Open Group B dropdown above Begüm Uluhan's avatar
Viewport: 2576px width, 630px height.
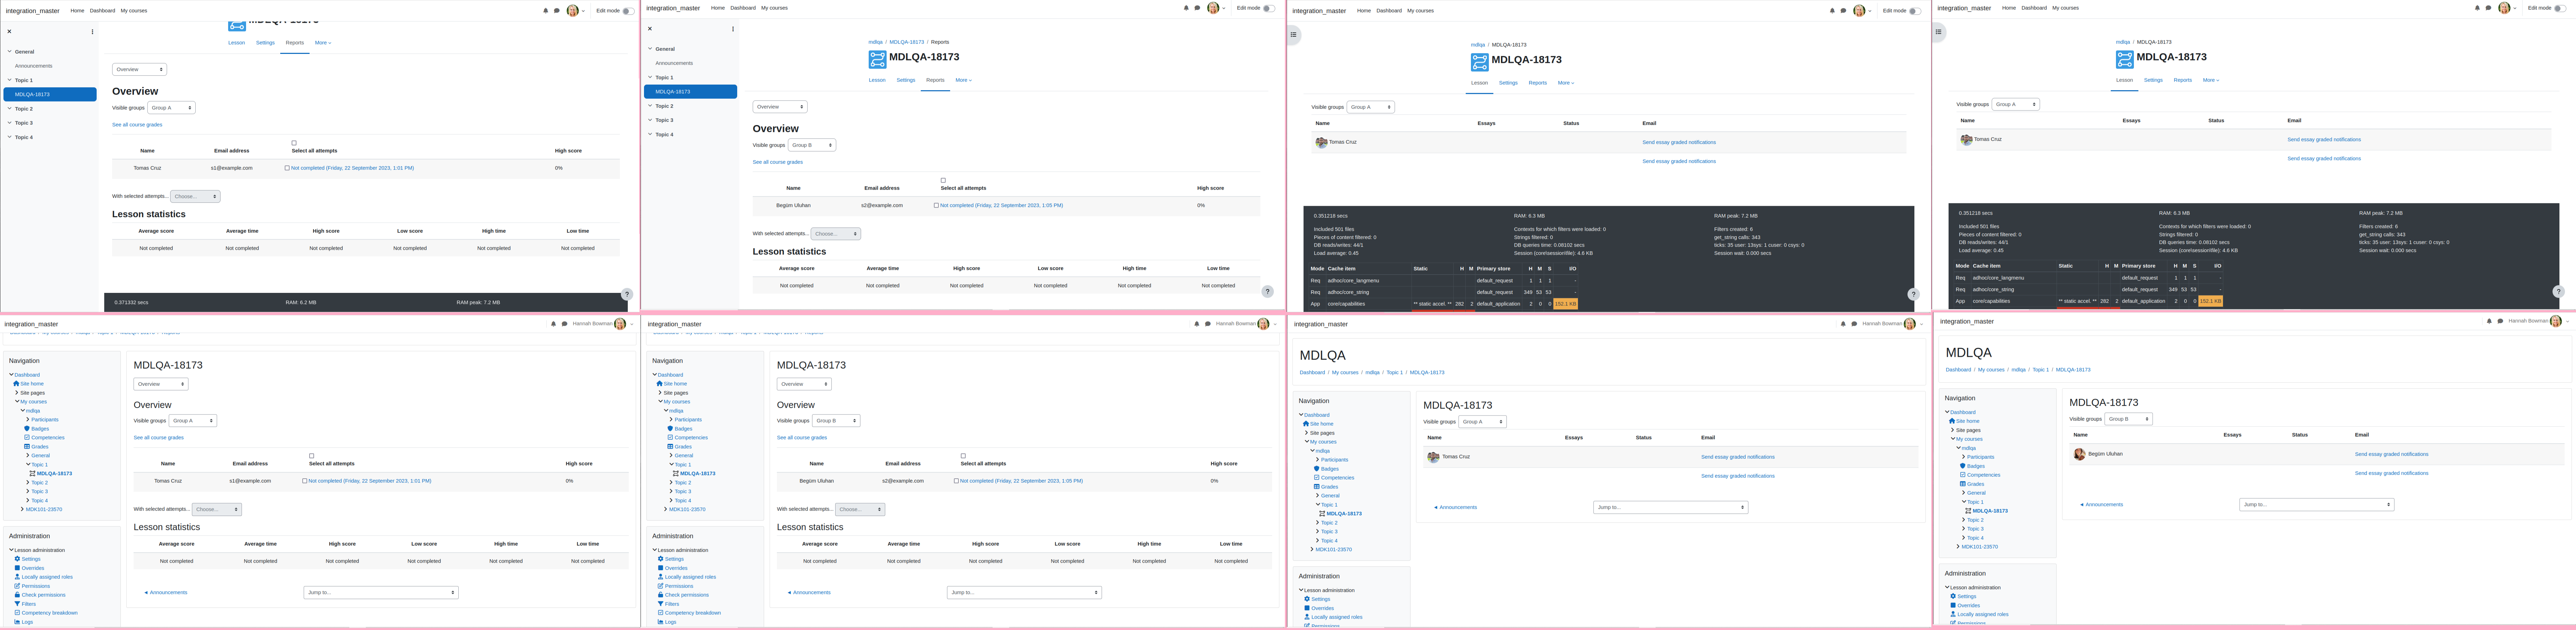2128,419
